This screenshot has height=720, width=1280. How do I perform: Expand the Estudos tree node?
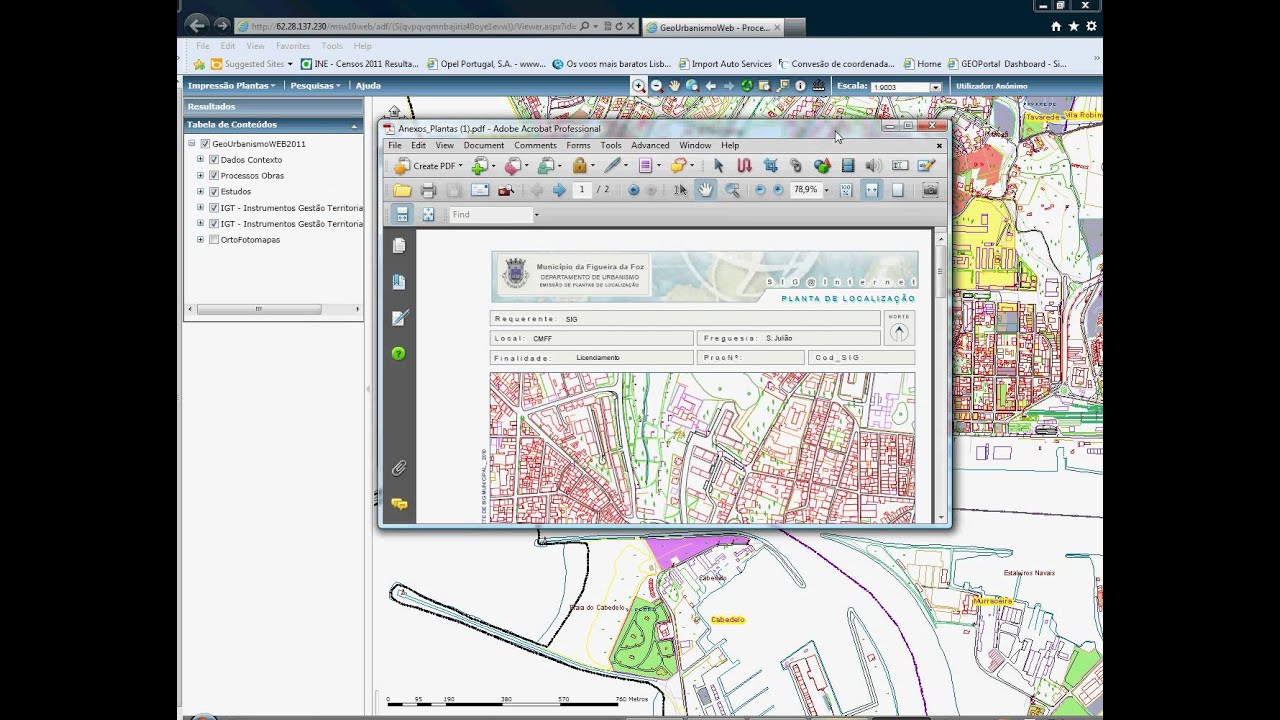(x=200, y=192)
